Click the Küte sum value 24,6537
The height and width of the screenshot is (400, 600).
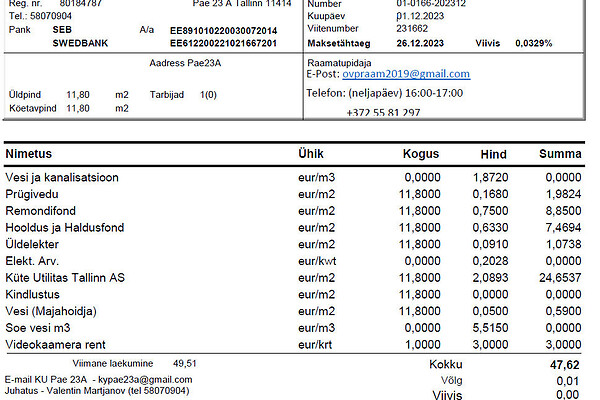(x=559, y=277)
